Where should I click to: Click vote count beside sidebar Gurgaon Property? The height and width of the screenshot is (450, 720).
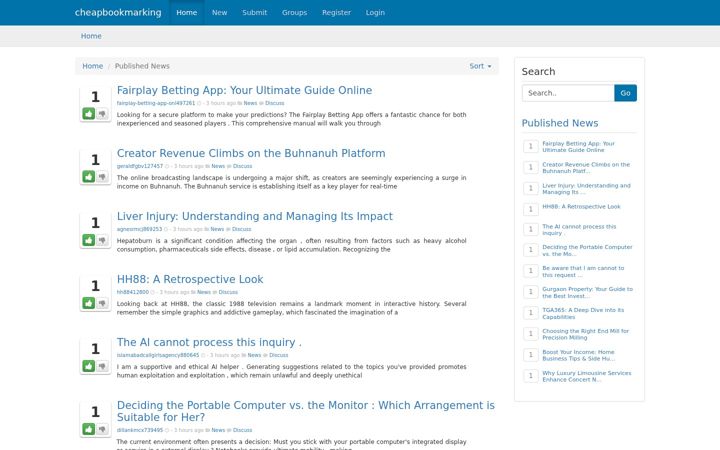pos(531,292)
